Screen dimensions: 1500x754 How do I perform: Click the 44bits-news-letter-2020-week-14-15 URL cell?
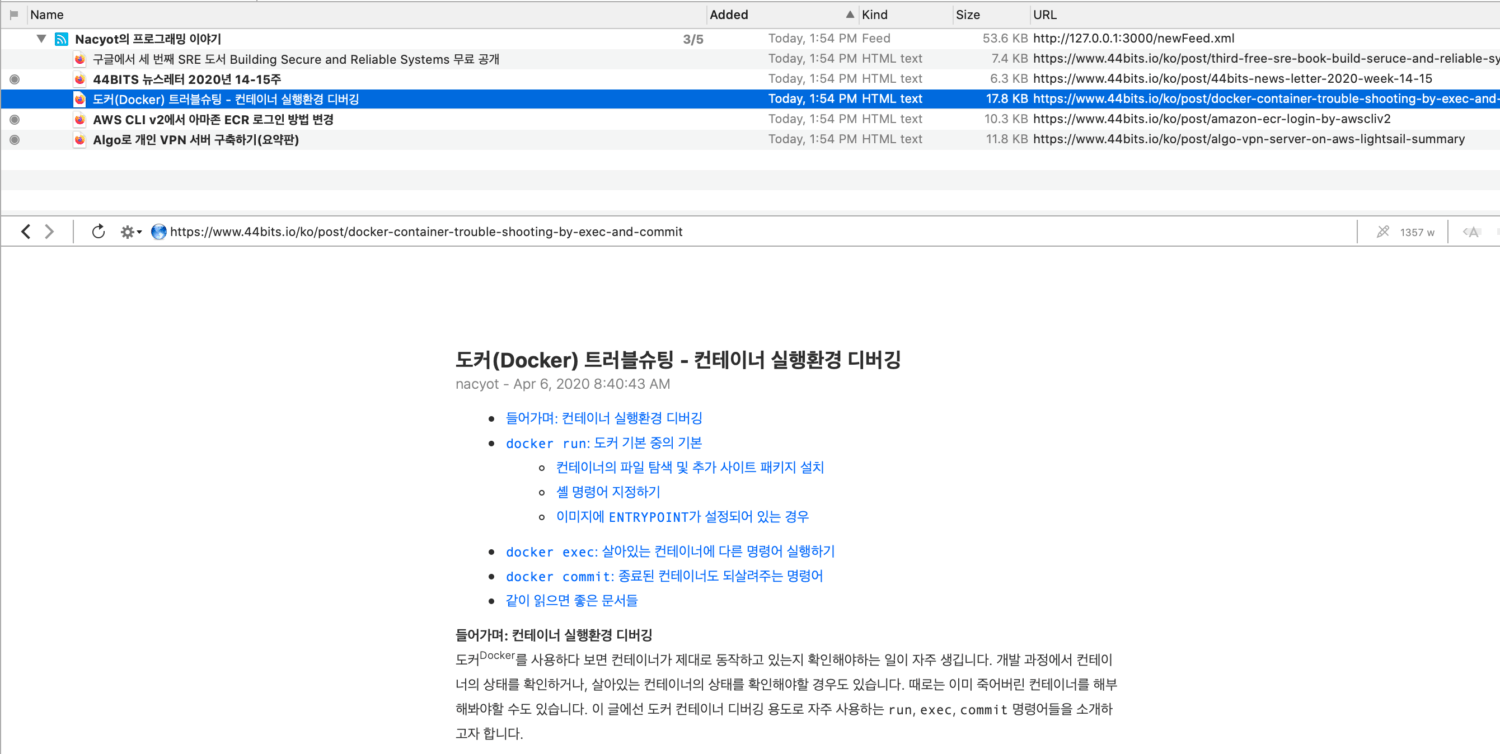tap(1232, 79)
